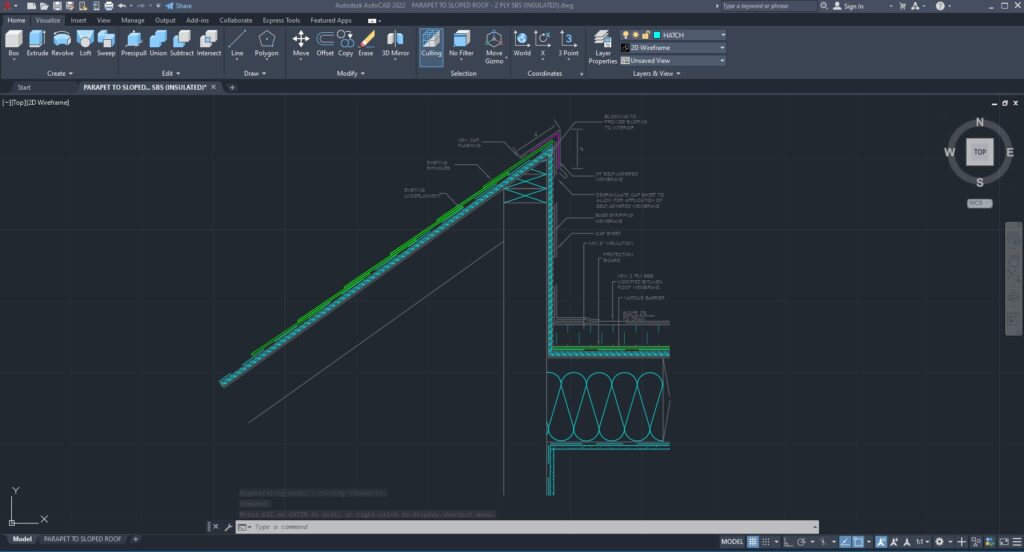Switch to the Insert ribbon tab
1024x552 pixels.
click(78, 20)
